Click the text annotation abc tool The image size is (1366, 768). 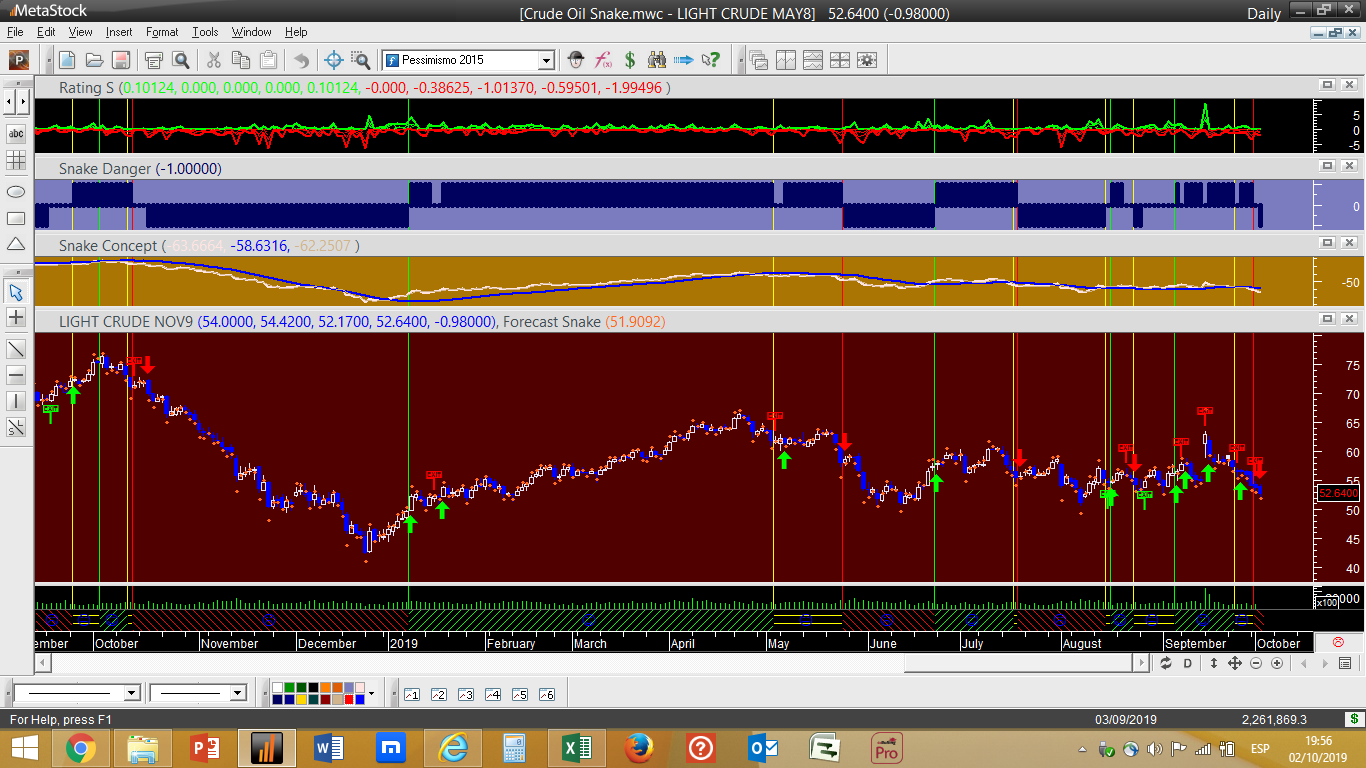click(x=16, y=133)
